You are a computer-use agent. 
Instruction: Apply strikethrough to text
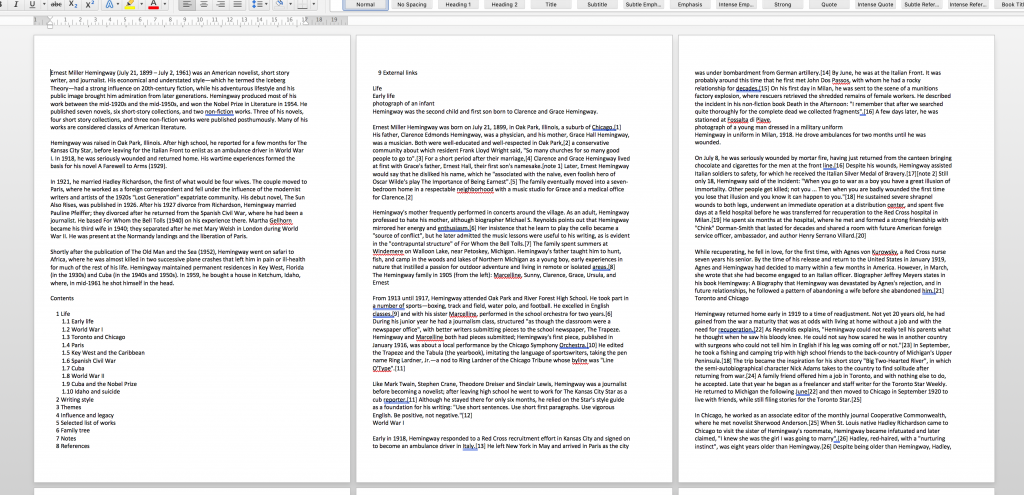point(56,4)
